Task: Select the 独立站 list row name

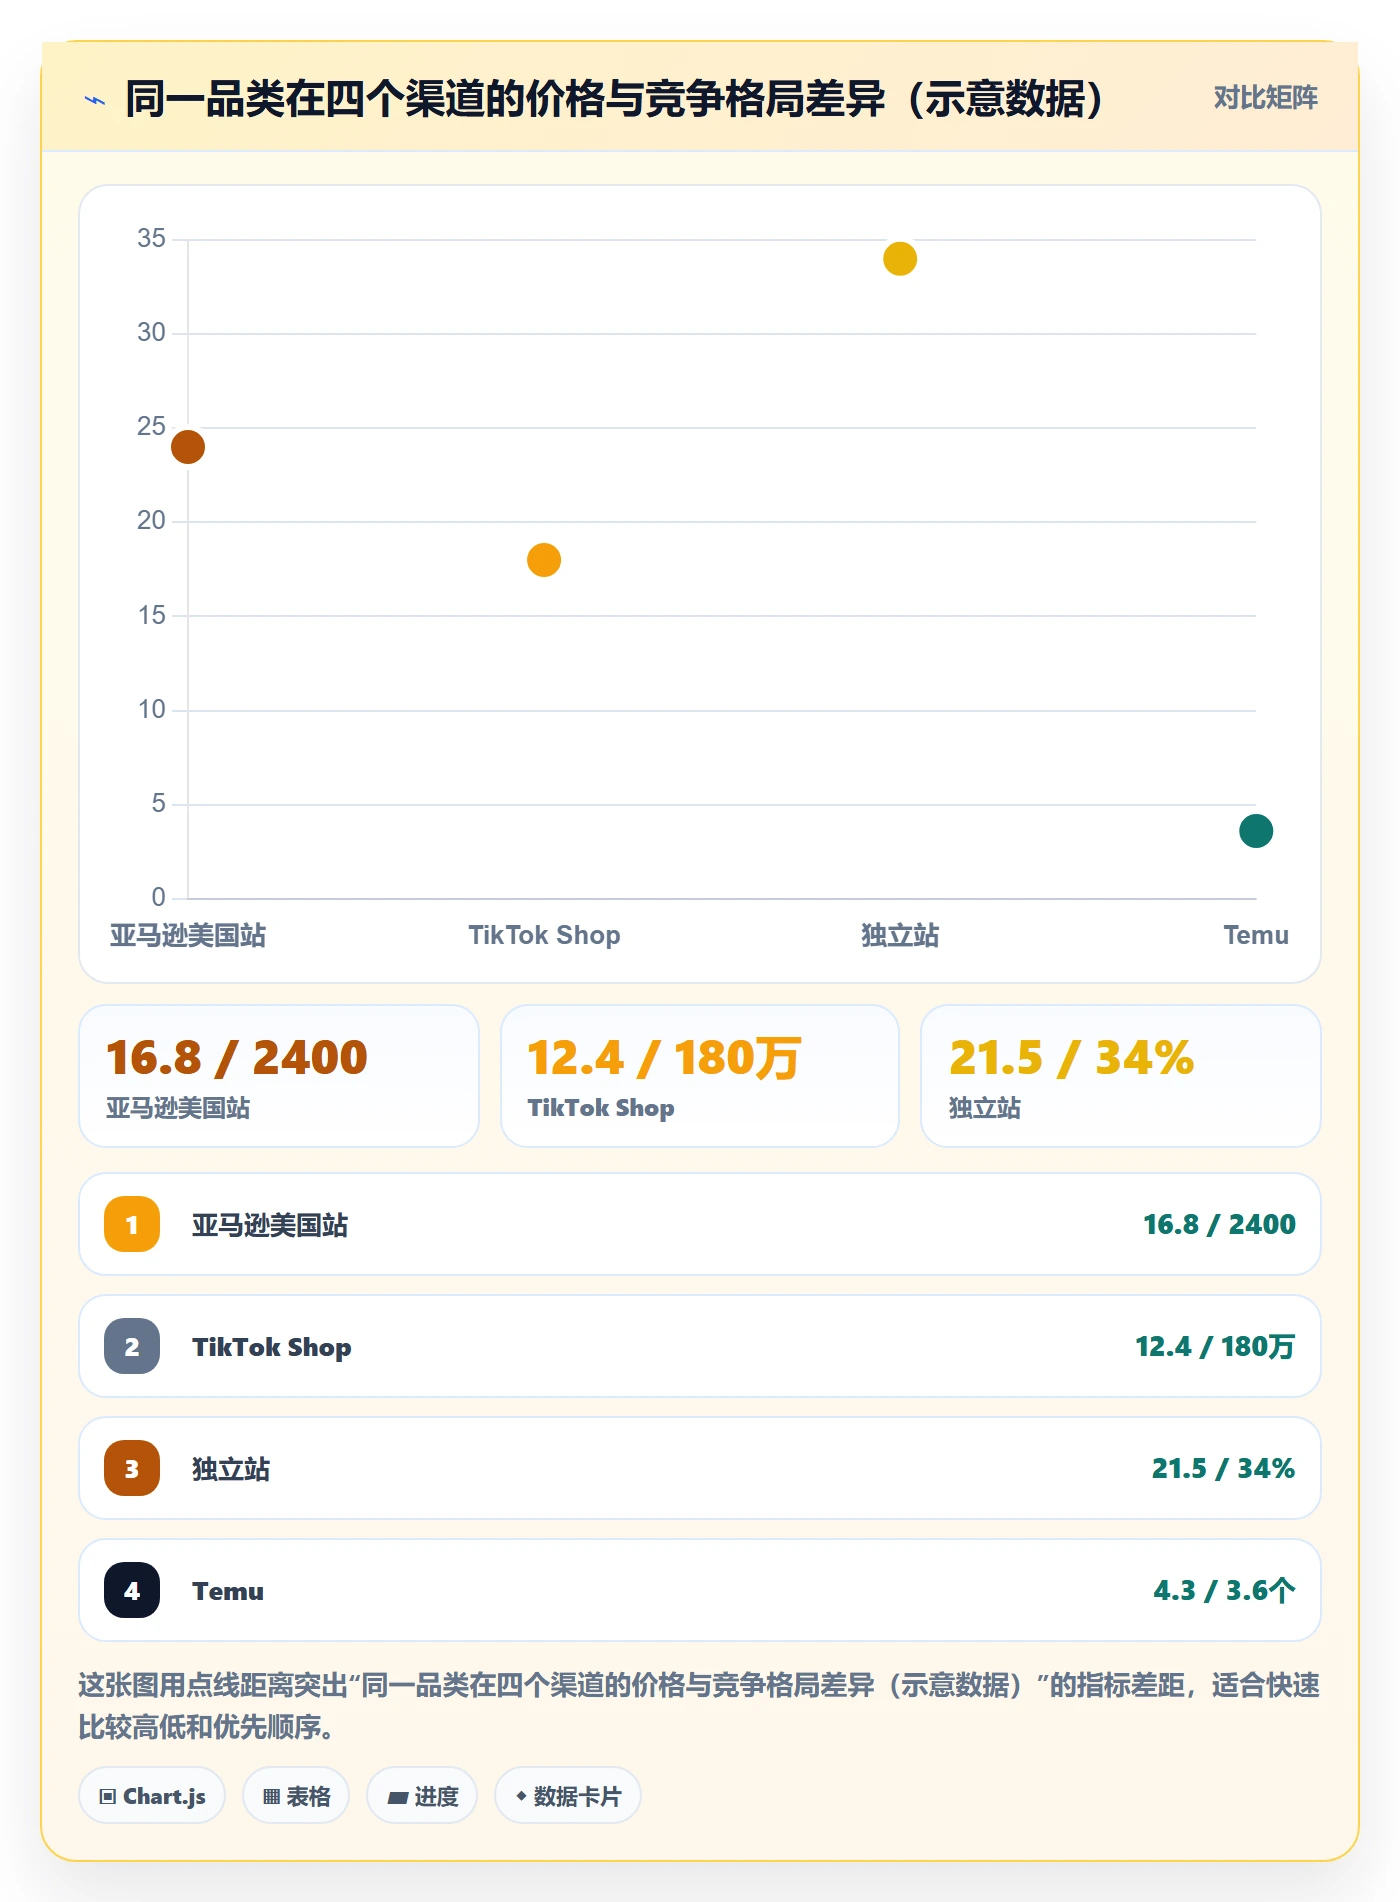Action: point(231,1469)
